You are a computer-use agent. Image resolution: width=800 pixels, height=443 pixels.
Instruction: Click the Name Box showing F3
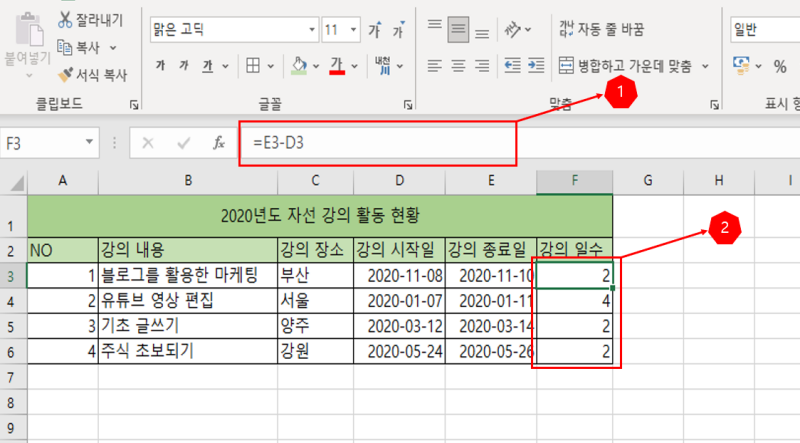49,143
